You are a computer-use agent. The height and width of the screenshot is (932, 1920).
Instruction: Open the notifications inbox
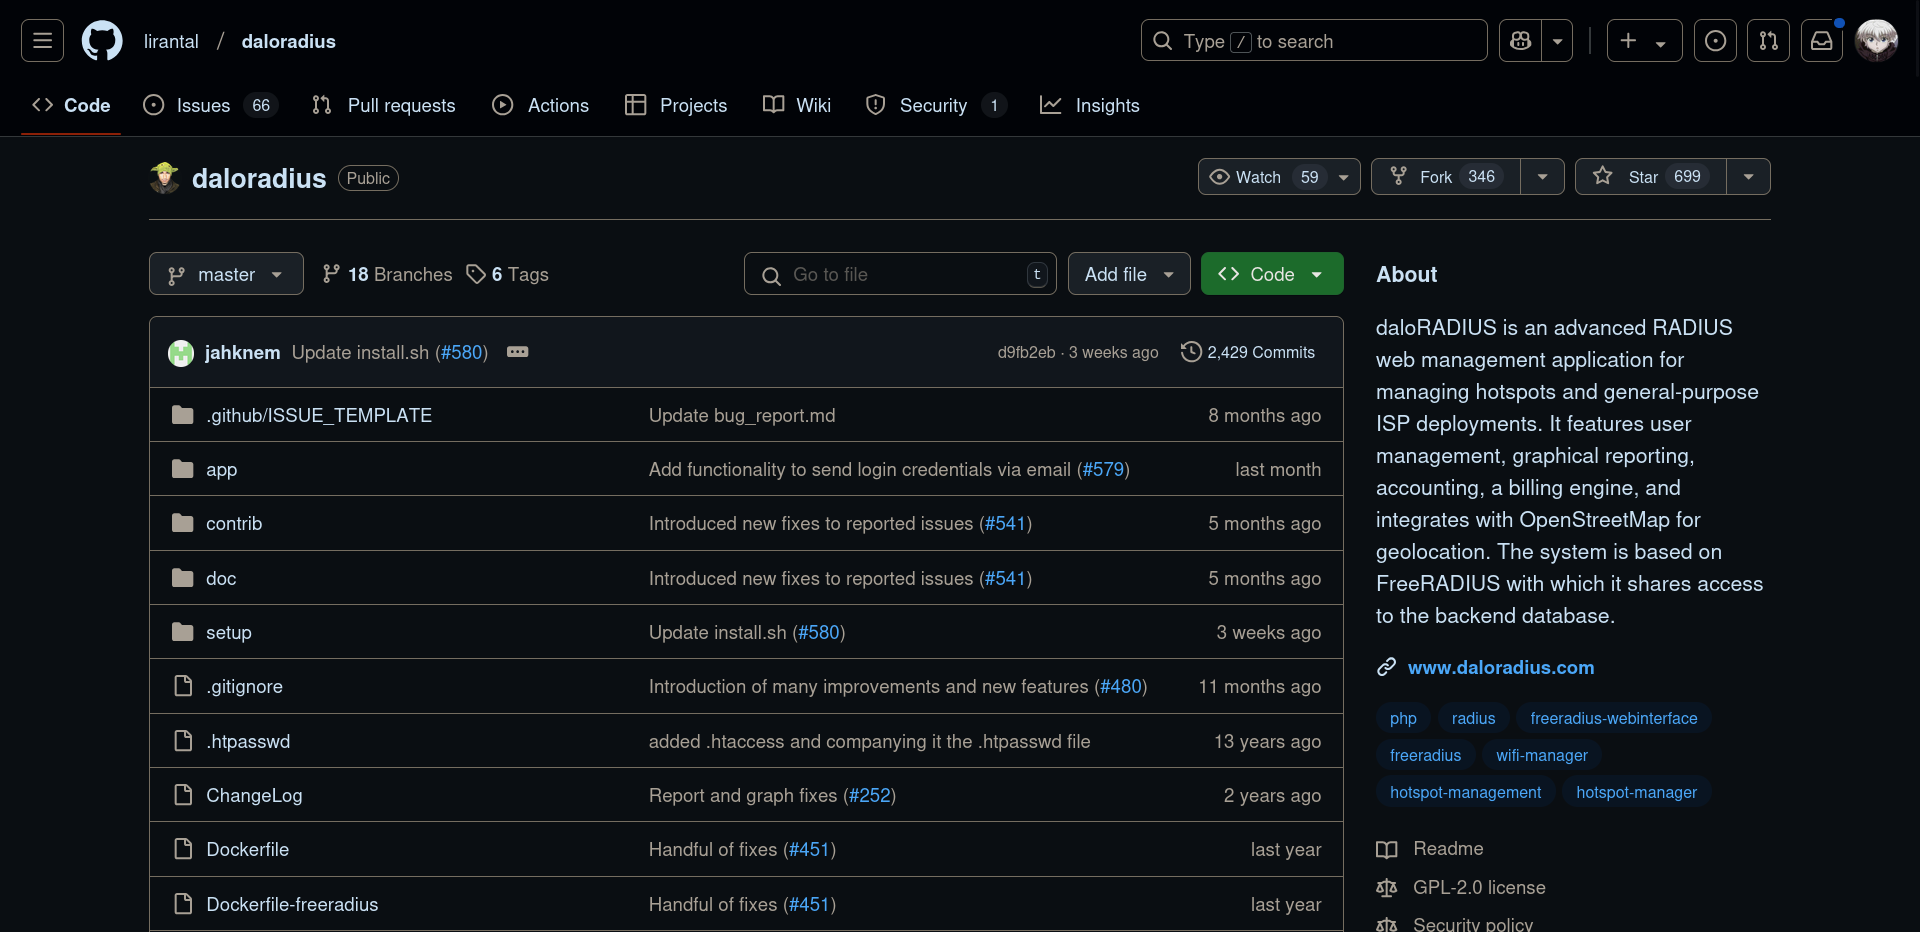point(1821,41)
